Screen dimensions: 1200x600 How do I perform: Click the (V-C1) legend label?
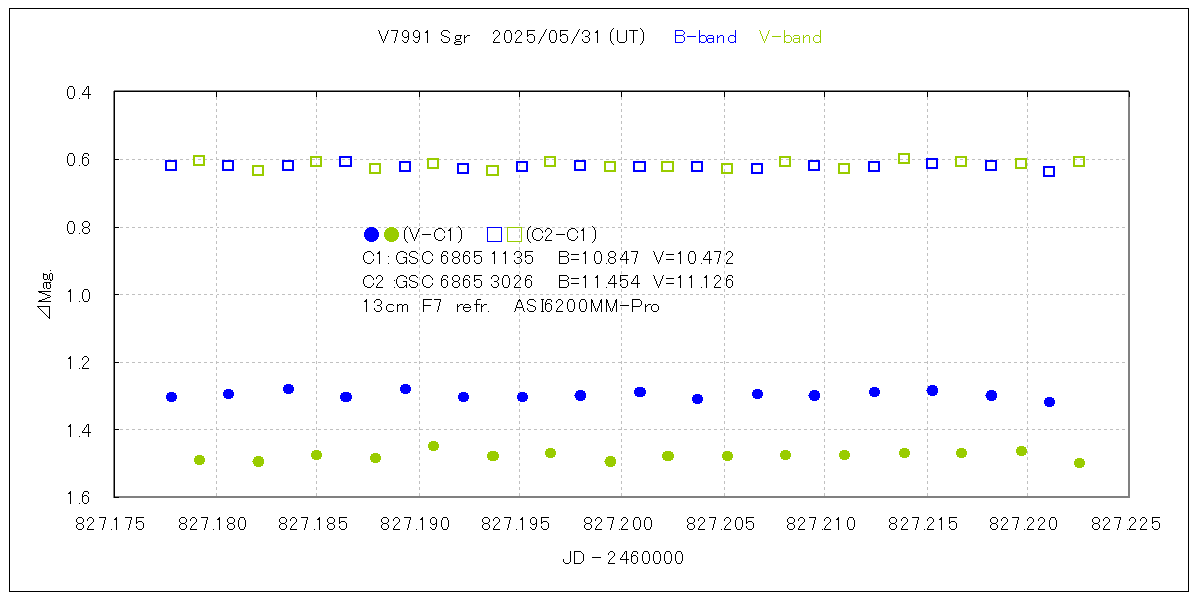(x=433, y=235)
